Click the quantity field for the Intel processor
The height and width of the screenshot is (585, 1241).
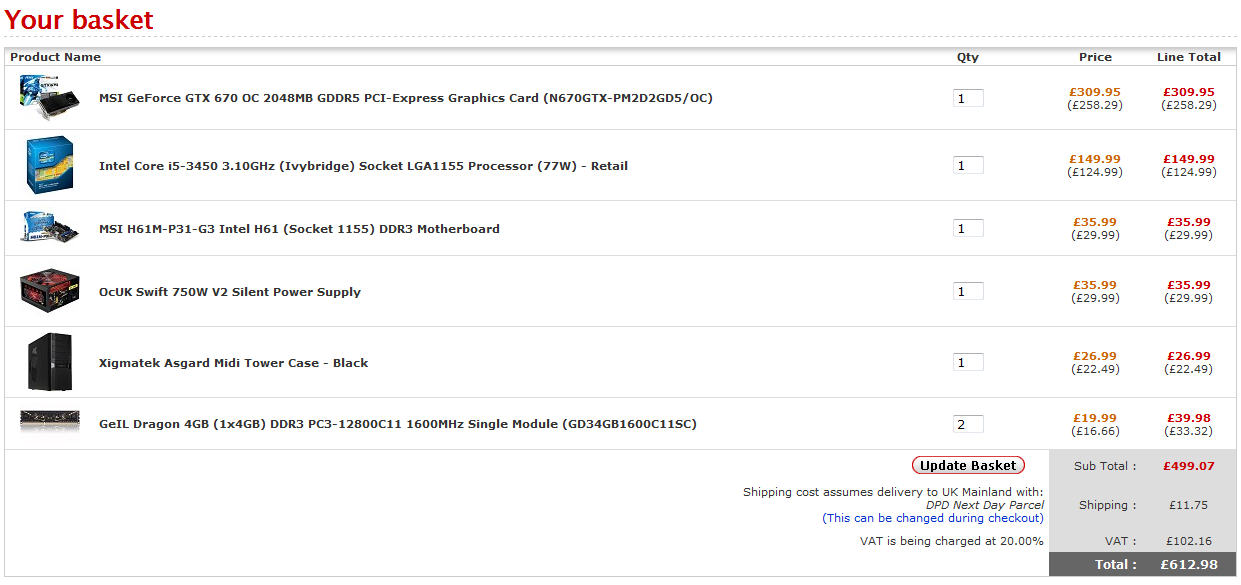pos(968,166)
